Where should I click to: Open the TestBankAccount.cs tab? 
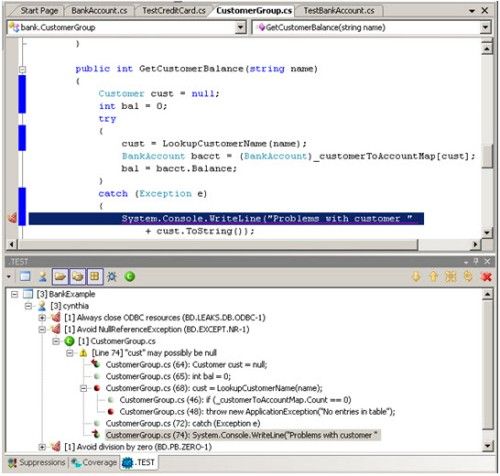(x=339, y=11)
